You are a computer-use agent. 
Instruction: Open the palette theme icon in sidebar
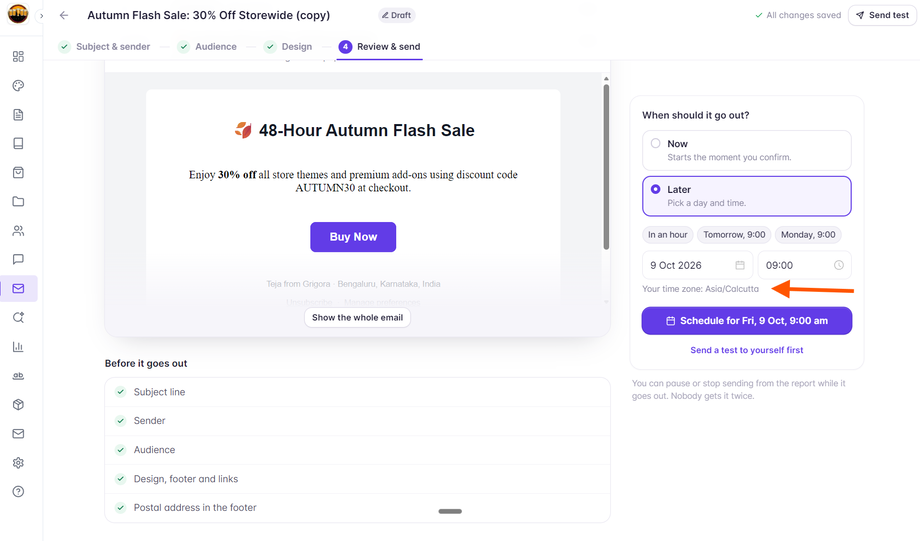(18, 86)
